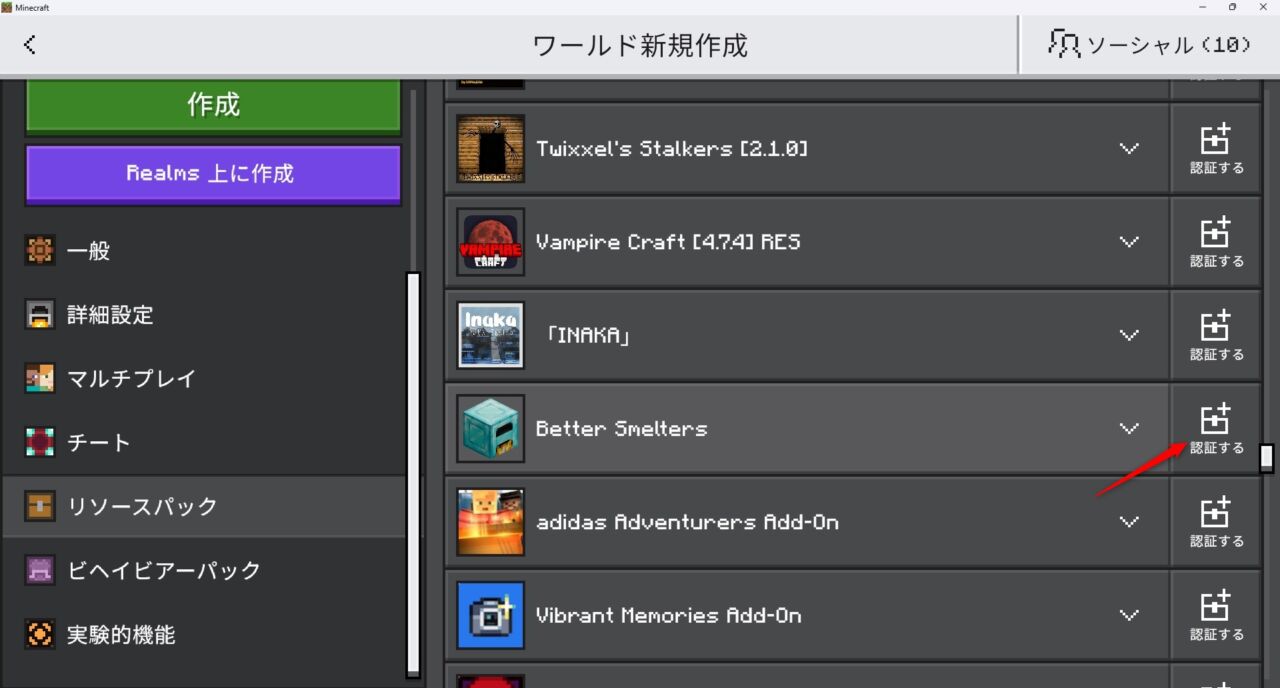The image size is (1280, 688).
Task: Select the Better Smelters pack name
Action: pos(621,429)
